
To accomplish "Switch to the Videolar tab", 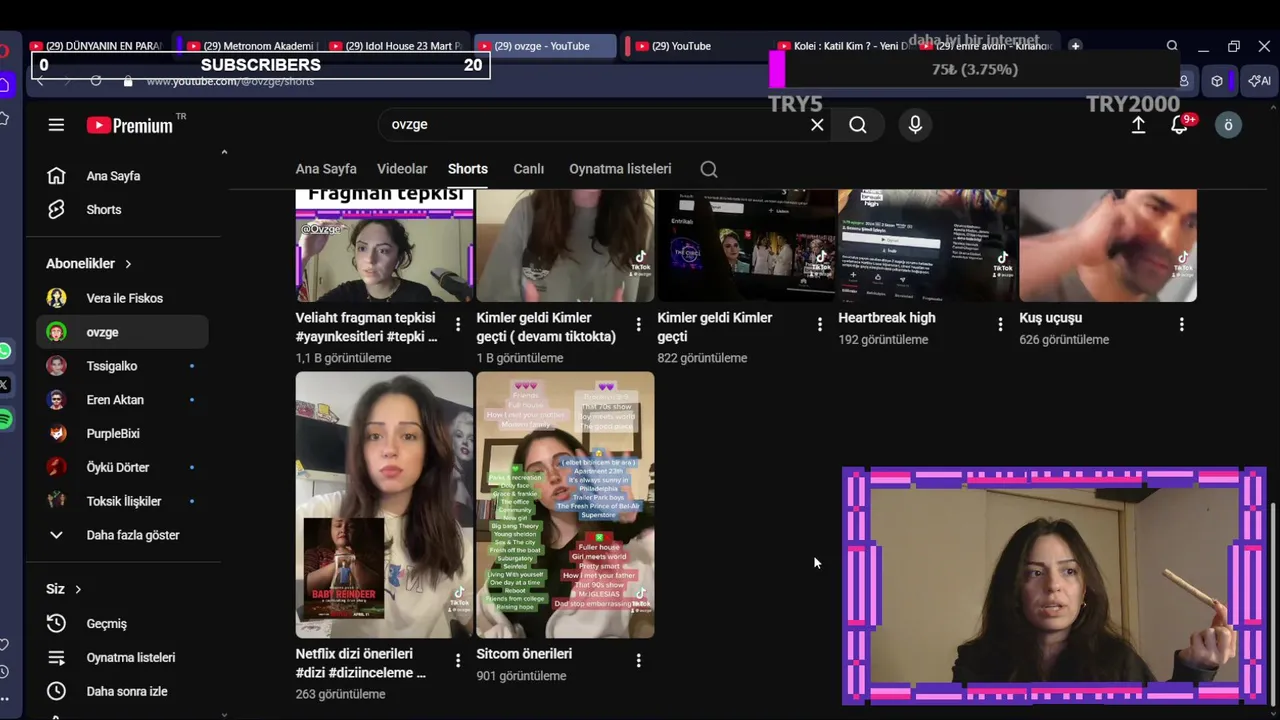I will tap(402, 169).
